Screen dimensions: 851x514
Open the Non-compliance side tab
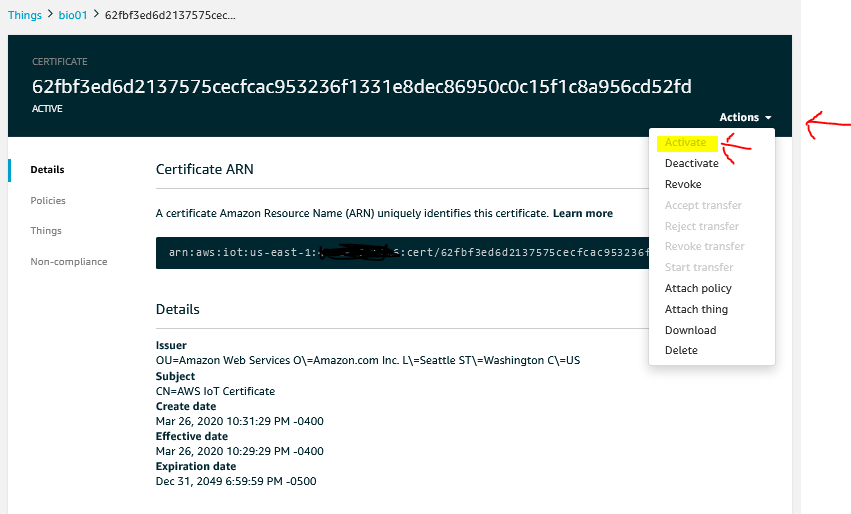point(68,261)
